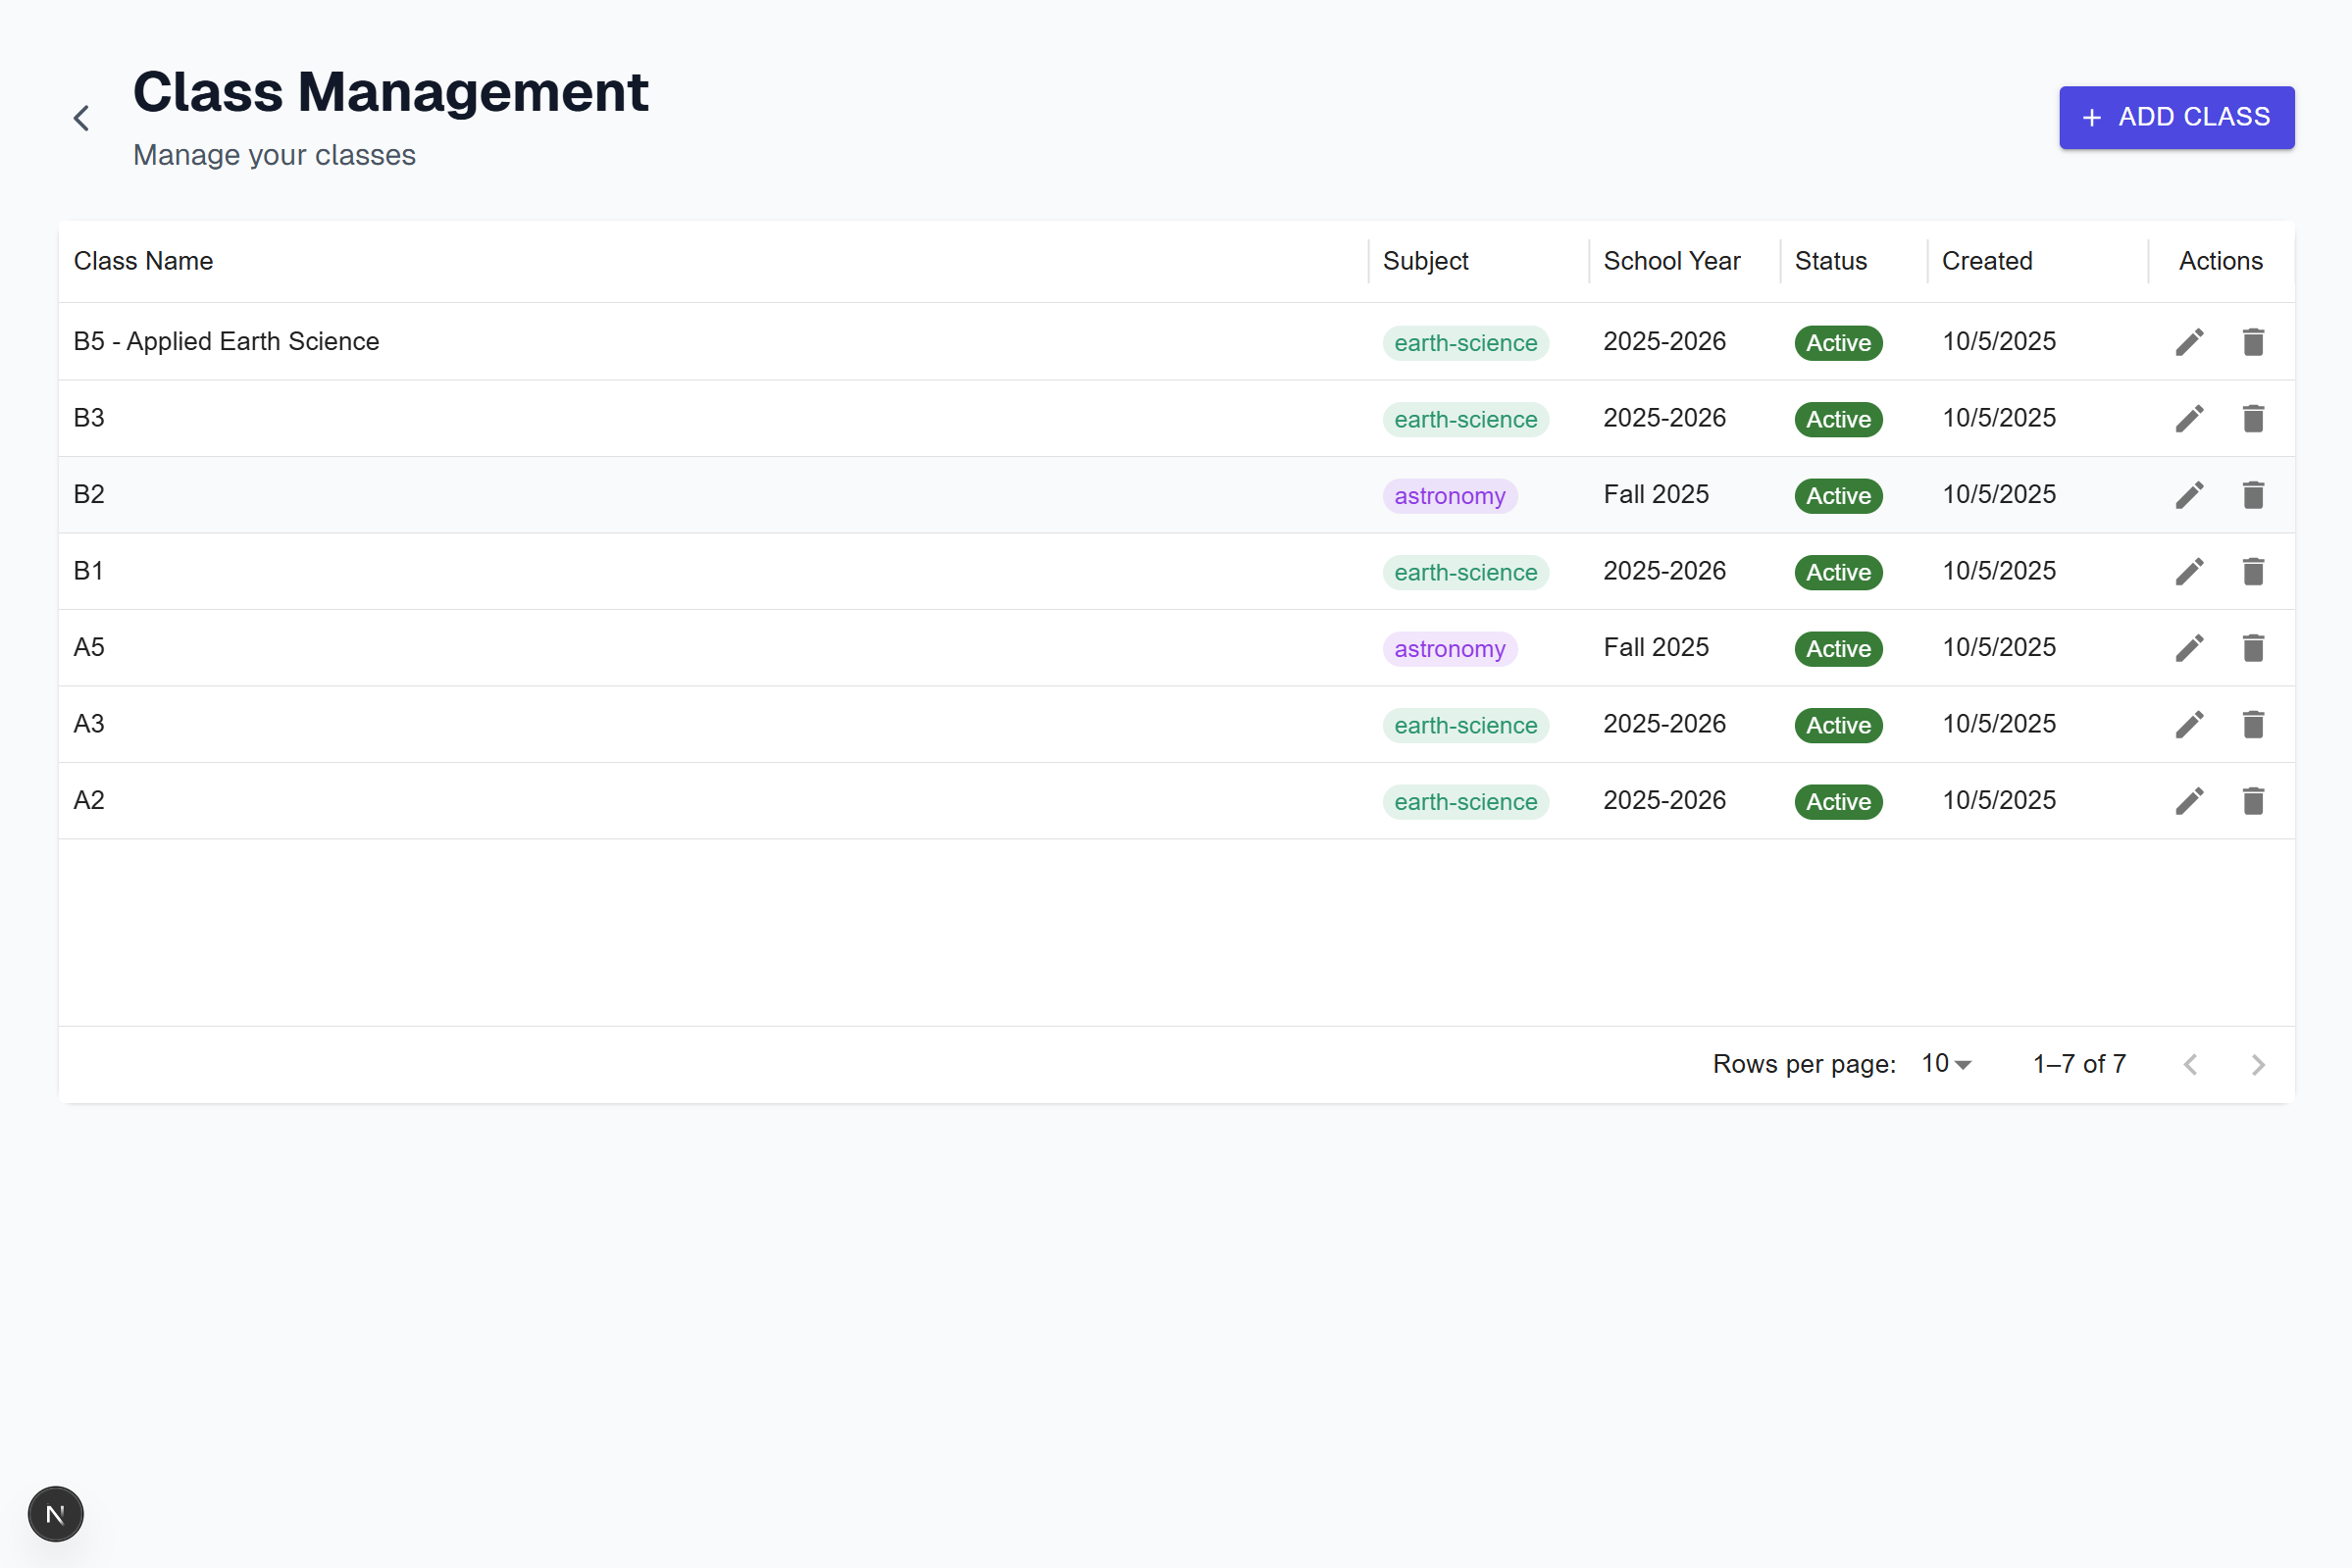Viewport: 2352px width, 1568px height.
Task: Click the astronomy subject chip on B2
Action: [1450, 494]
